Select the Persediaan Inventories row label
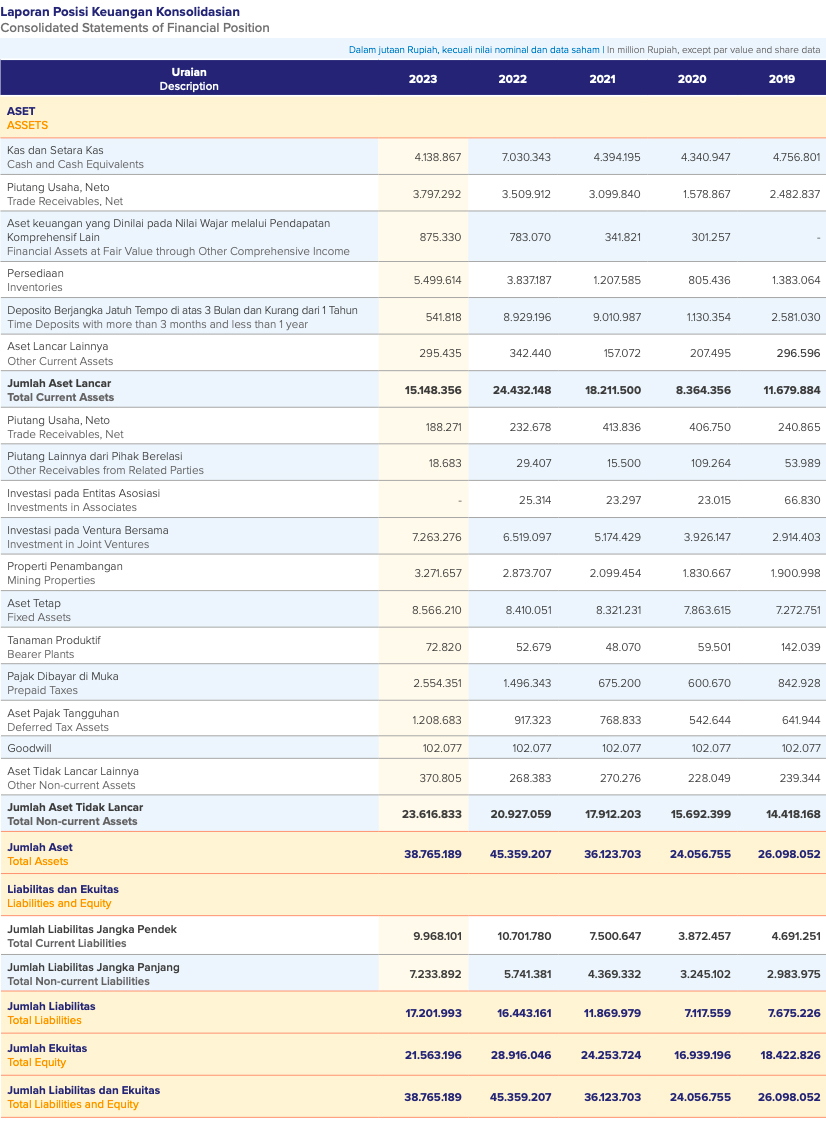Viewport: 826px width, 1121px height. point(35,280)
